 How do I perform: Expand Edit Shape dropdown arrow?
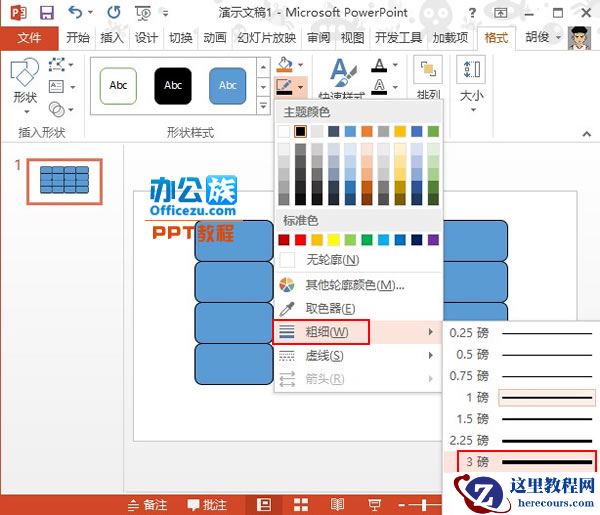click(71, 65)
